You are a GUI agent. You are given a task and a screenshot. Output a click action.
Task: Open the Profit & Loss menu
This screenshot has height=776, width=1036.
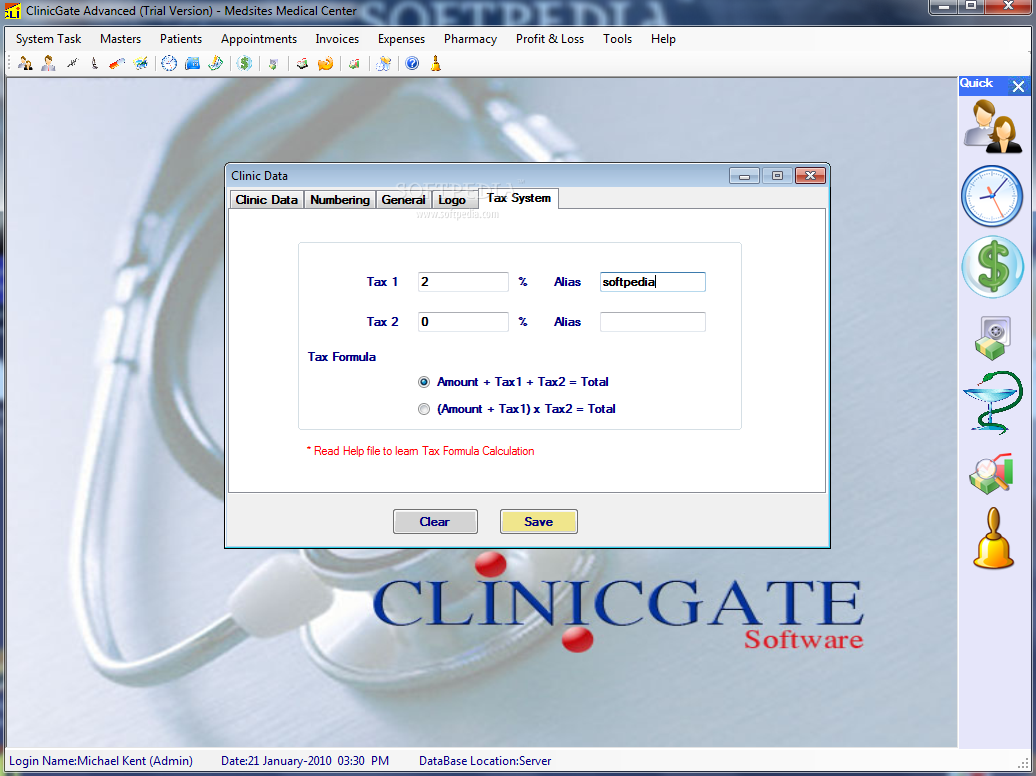coord(550,39)
